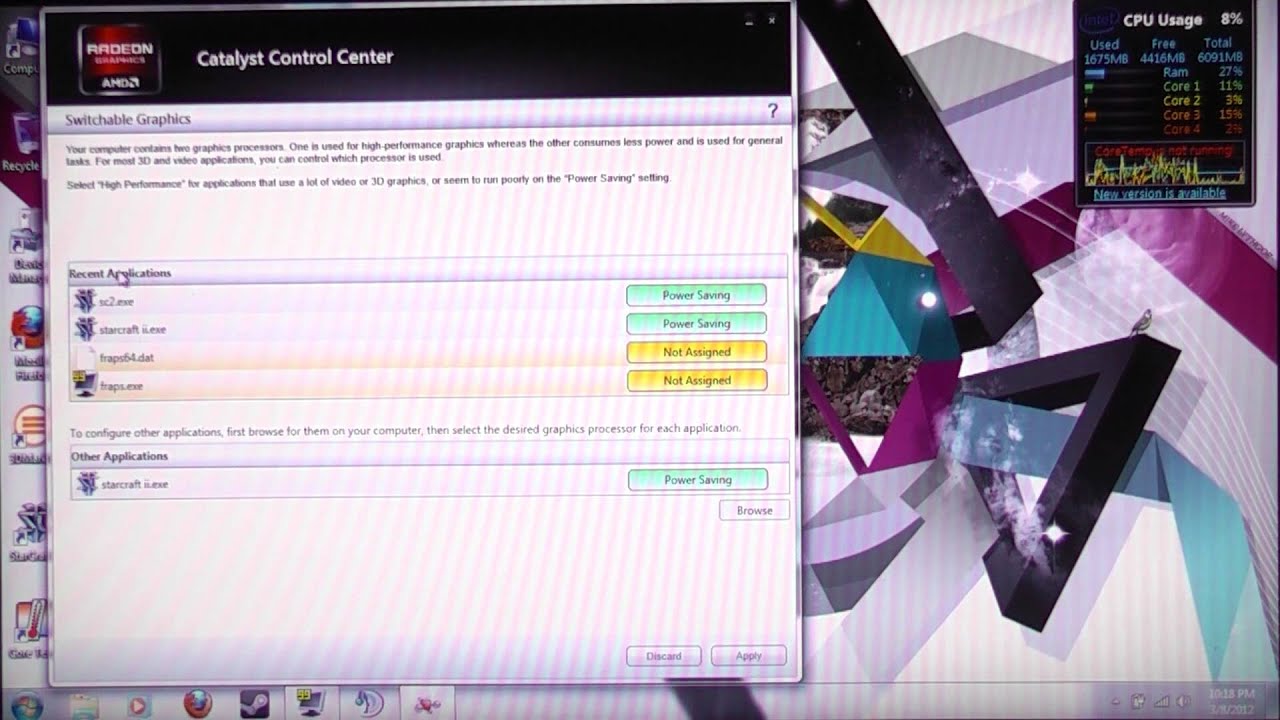Click the Catalyst Control Center title text
Viewport: 1280px width, 720px height.
(x=295, y=58)
